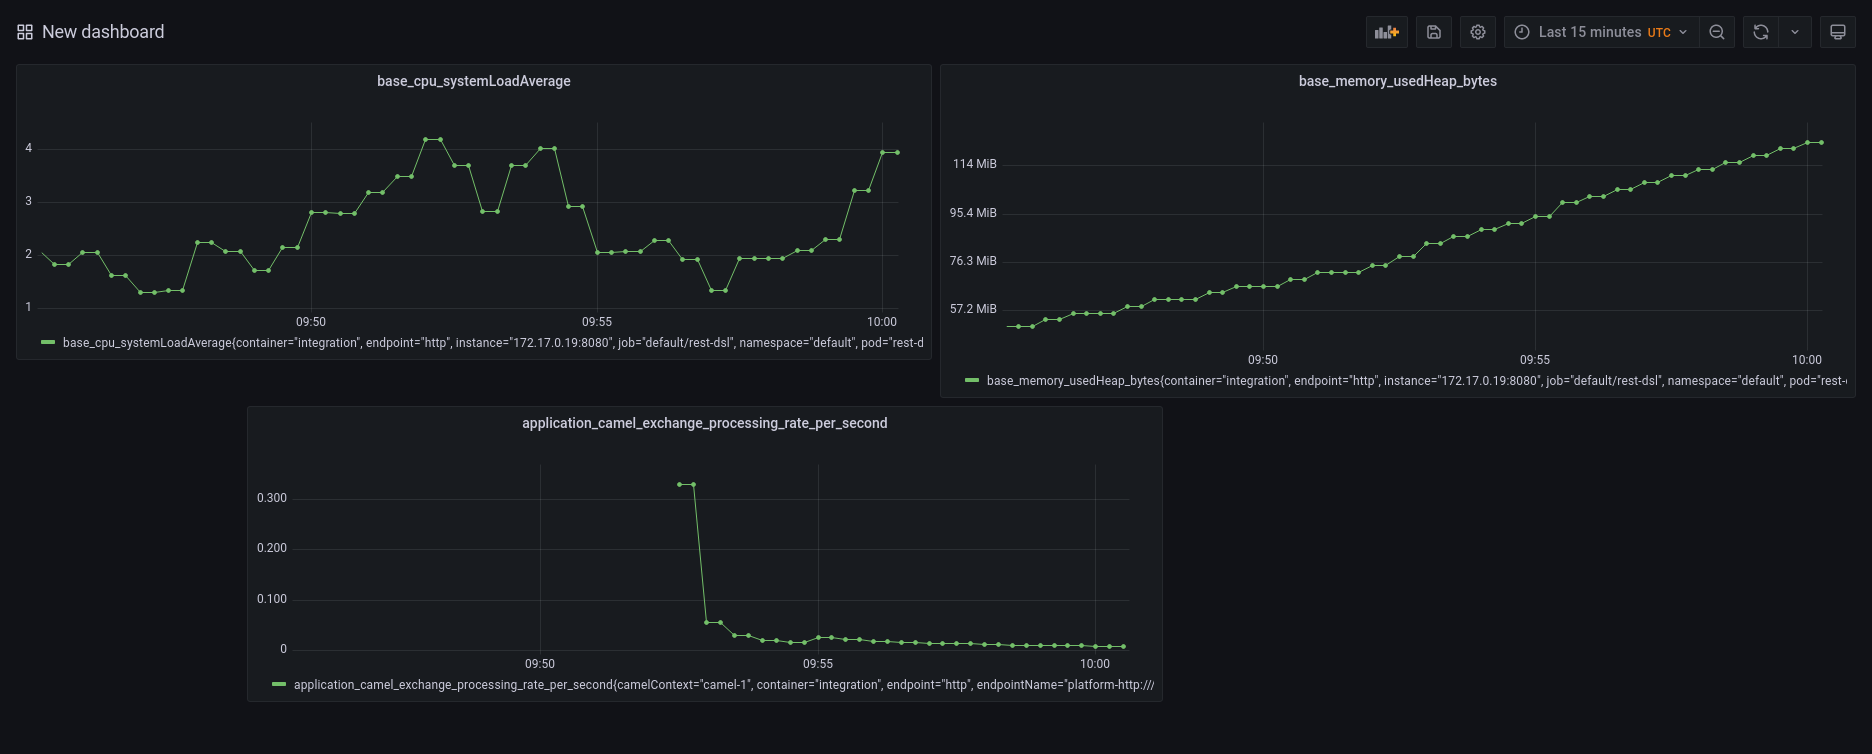Save the dashboard with the disk icon
This screenshot has width=1872, height=754.
point(1433,32)
